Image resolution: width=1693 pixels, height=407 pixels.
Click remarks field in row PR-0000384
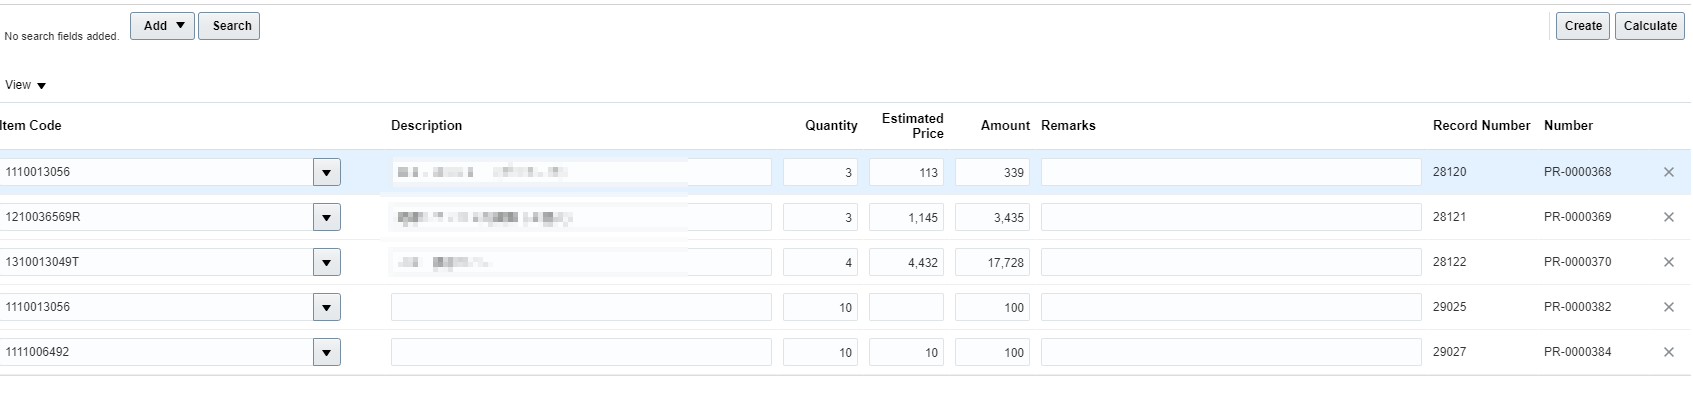tap(1231, 352)
